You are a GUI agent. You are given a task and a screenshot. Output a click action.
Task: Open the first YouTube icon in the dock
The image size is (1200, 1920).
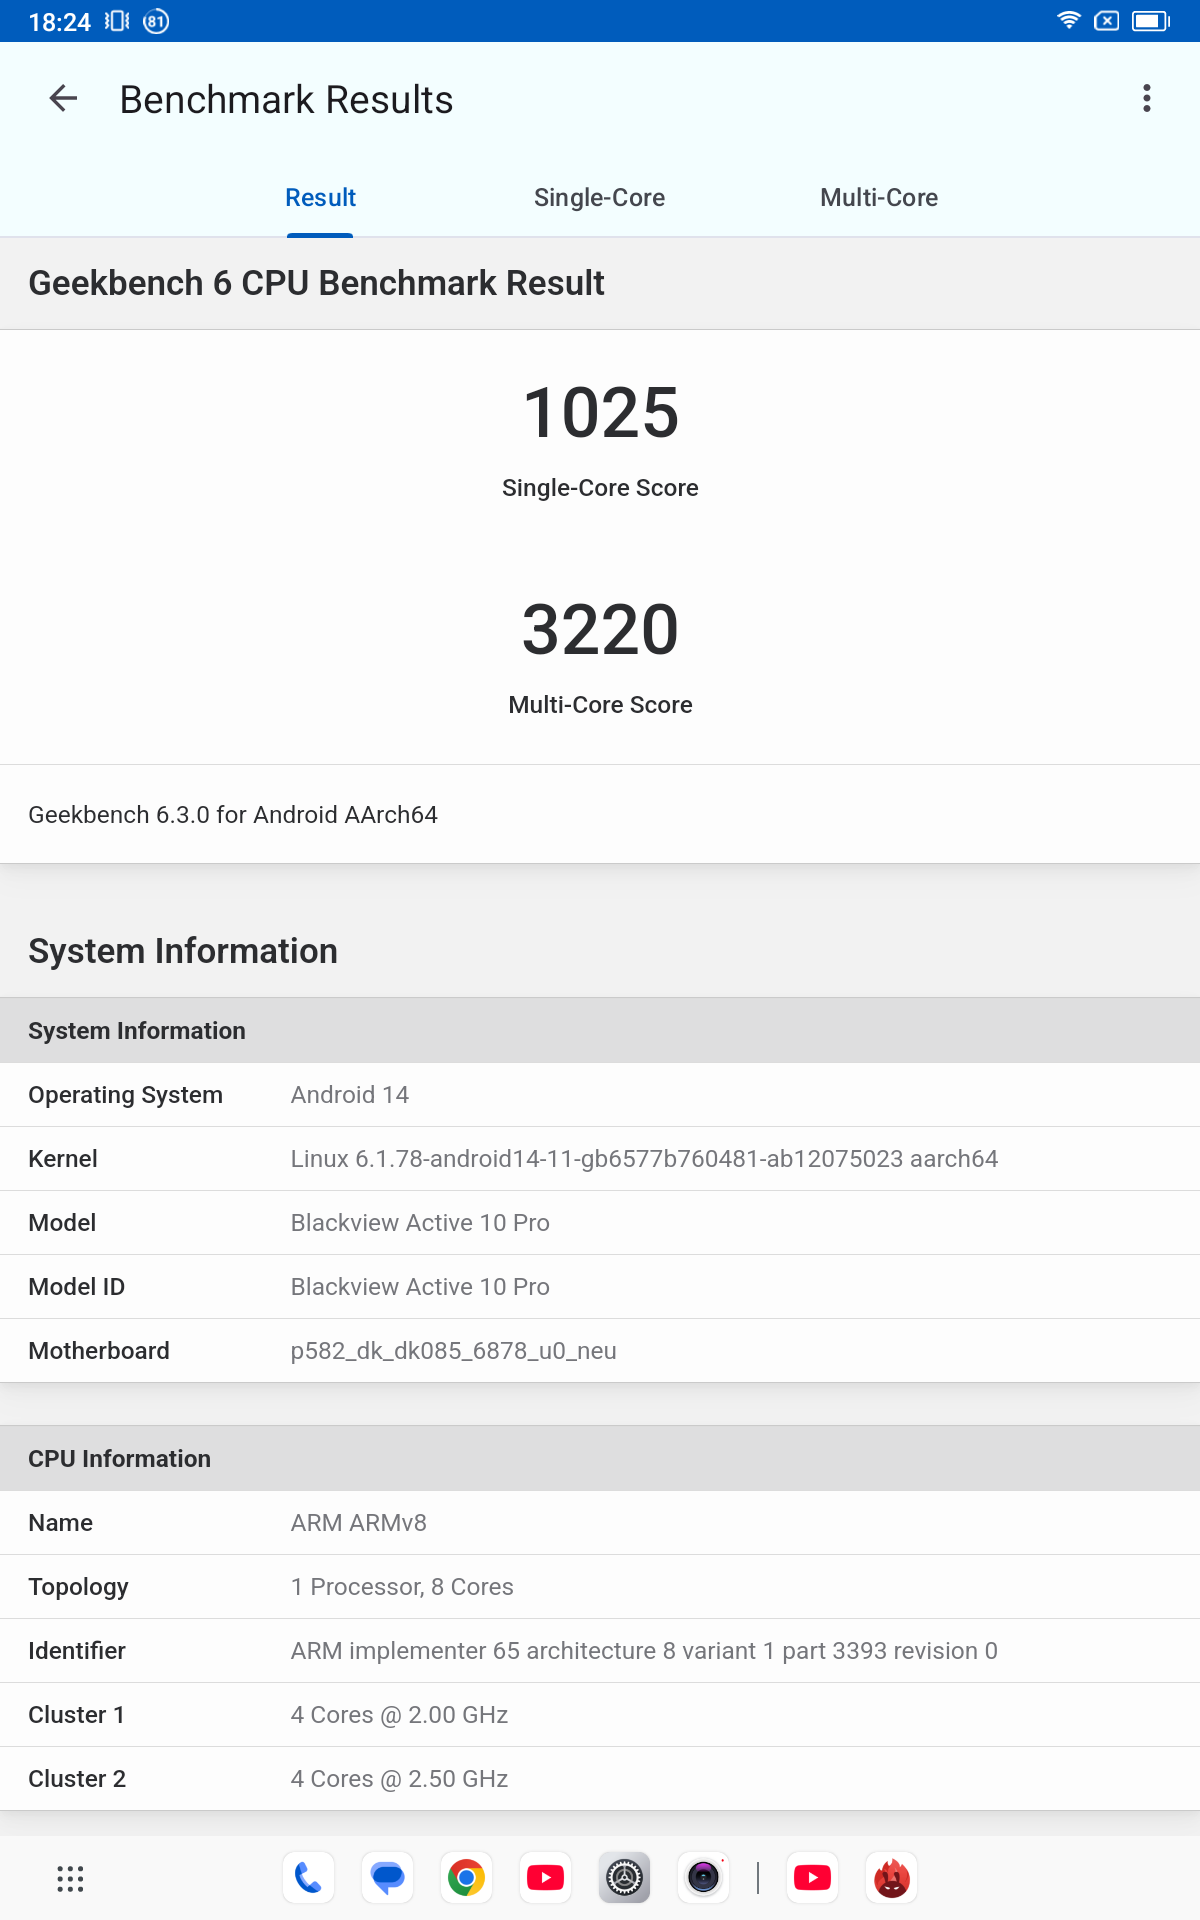(545, 1878)
